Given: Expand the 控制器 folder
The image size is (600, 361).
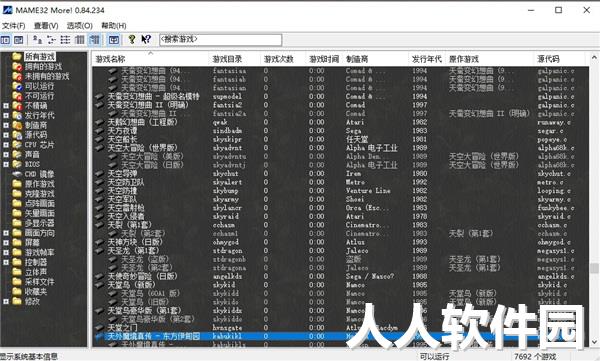Looking at the screenshot, I should pos(6,262).
